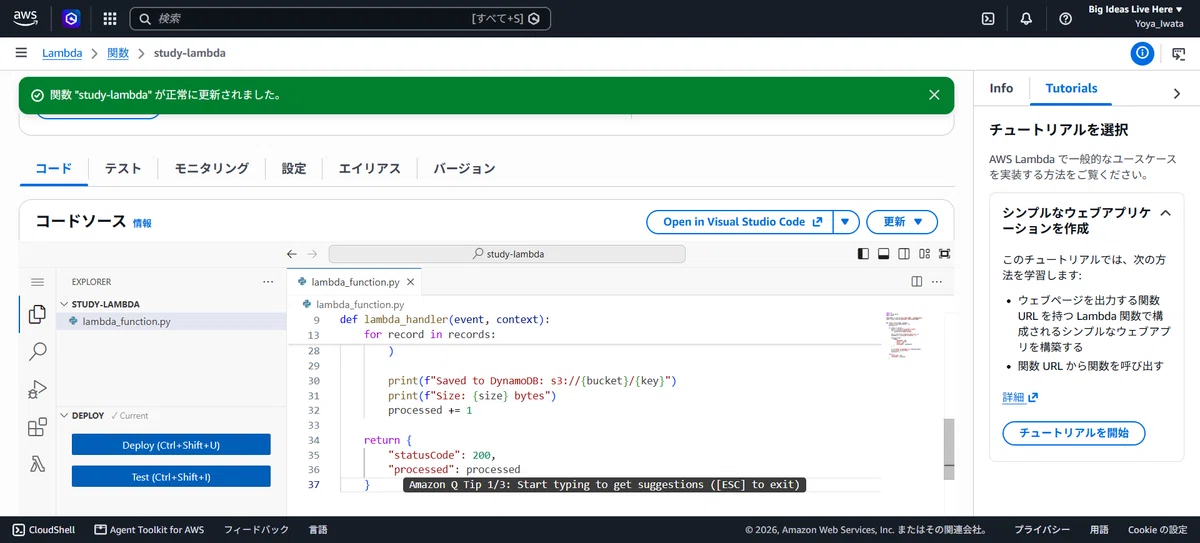Click the Test (Ctrl+Shift+I) button

171,477
